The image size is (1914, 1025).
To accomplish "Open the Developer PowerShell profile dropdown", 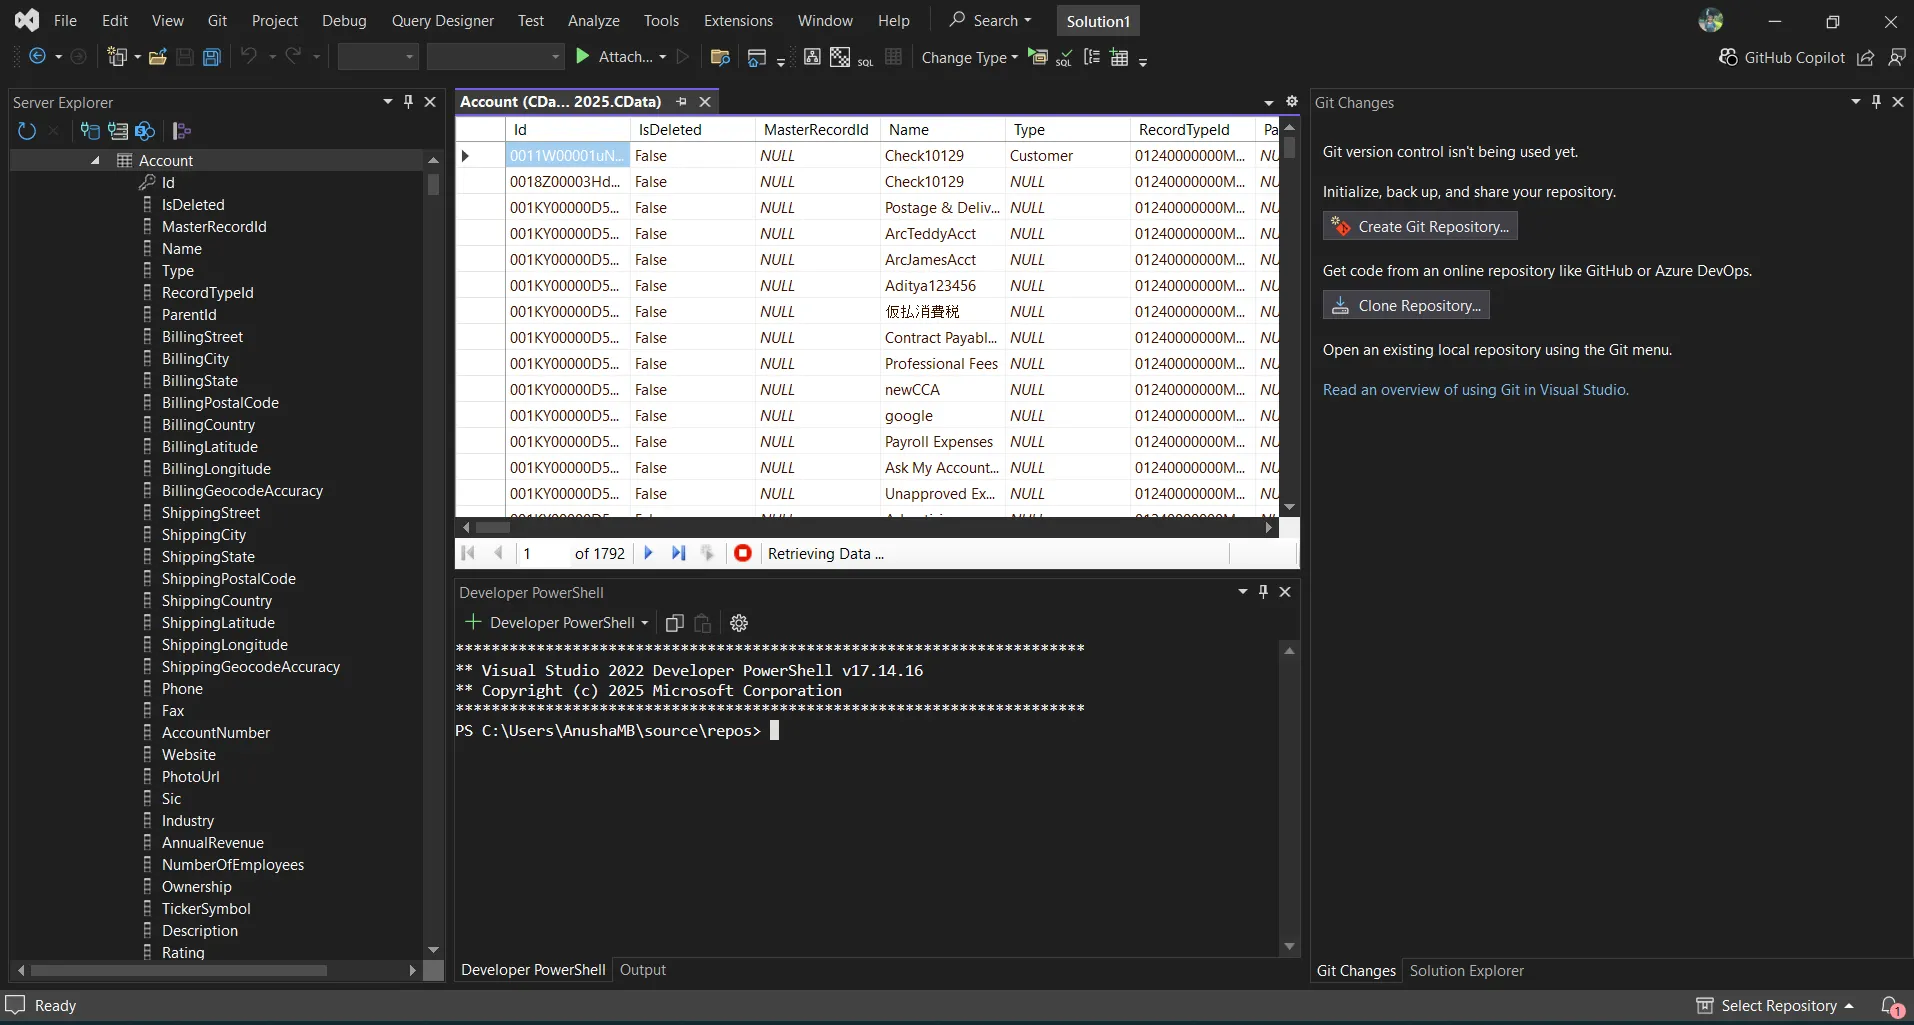I will coord(646,623).
